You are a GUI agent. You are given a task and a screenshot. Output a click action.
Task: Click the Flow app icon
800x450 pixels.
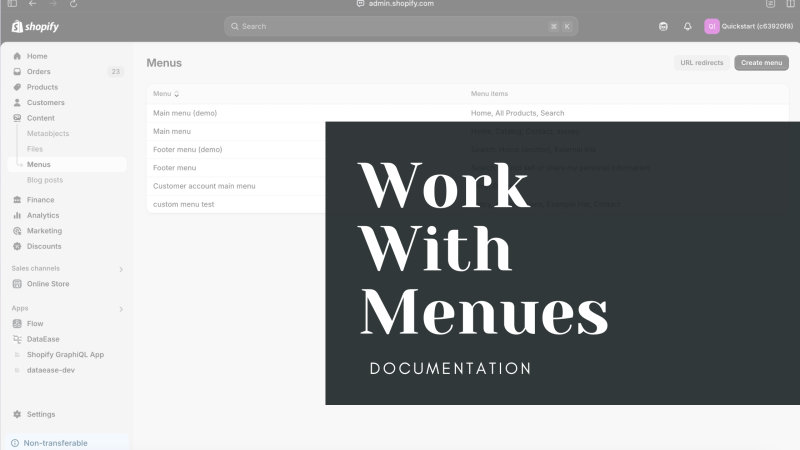pos(17,323)
